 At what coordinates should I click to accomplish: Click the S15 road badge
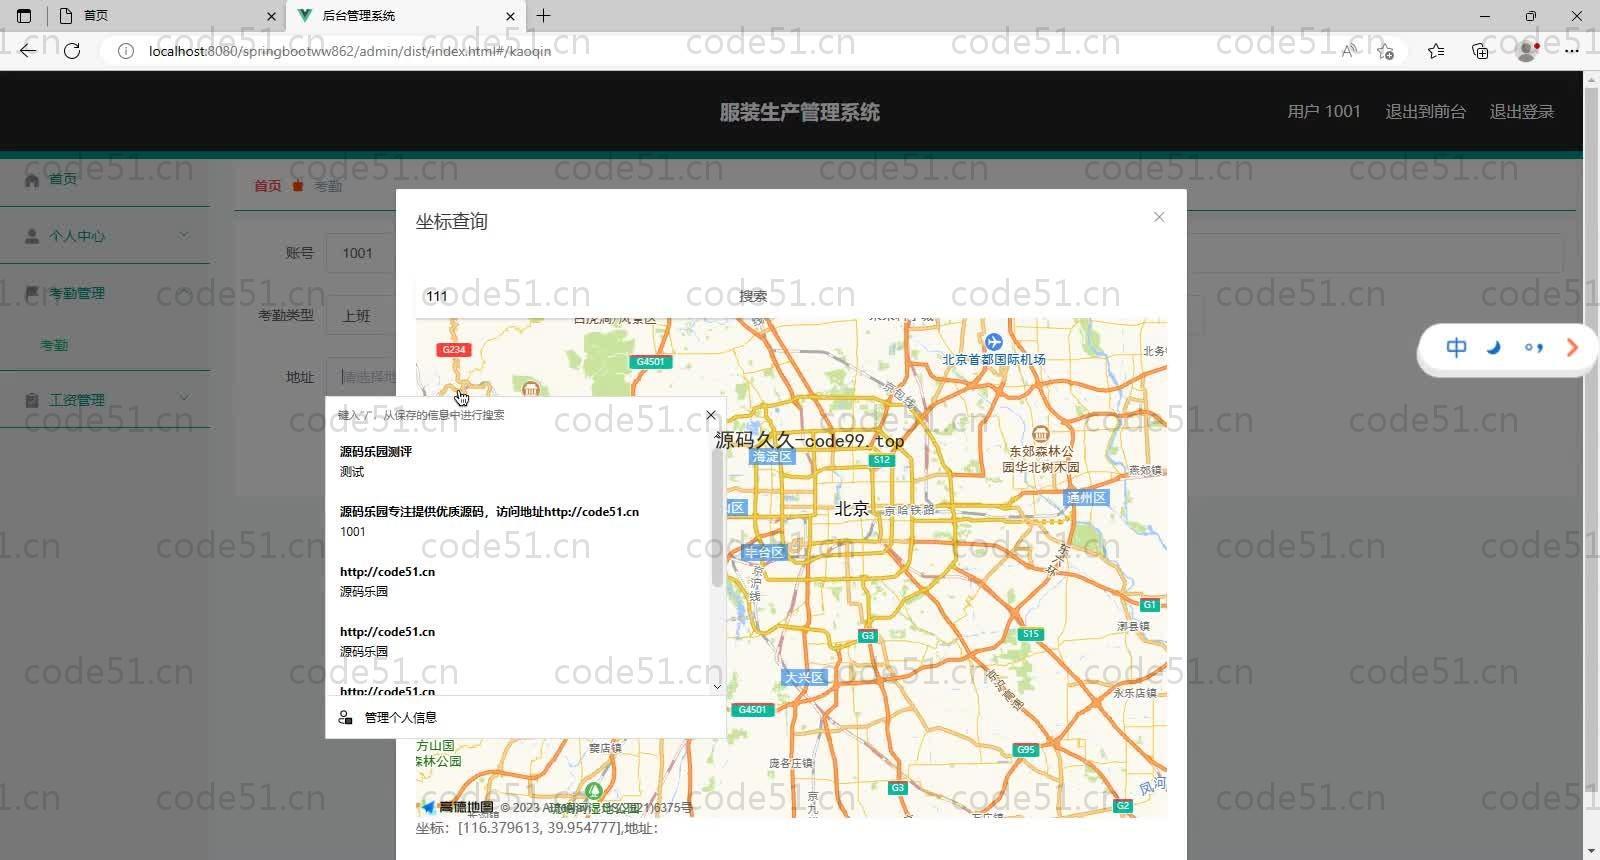(1030, 634)
